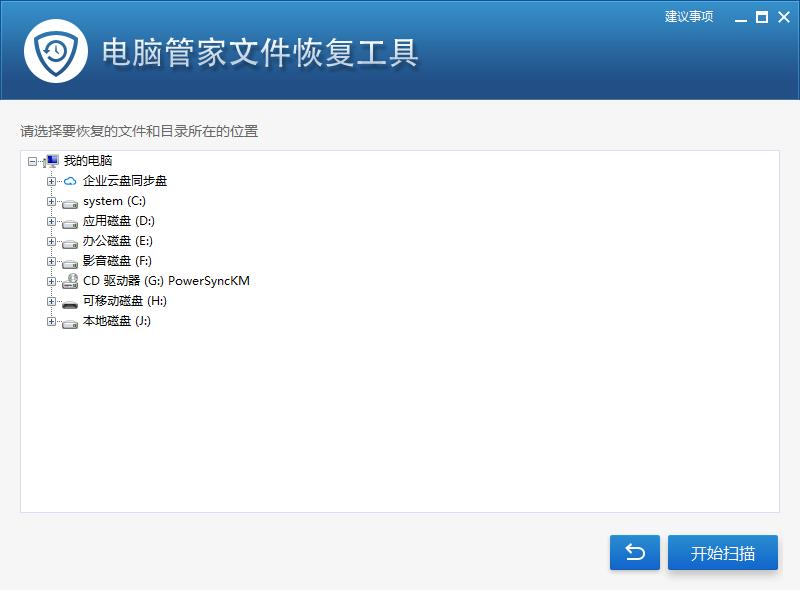Click the back arrow button

point(634,553)
